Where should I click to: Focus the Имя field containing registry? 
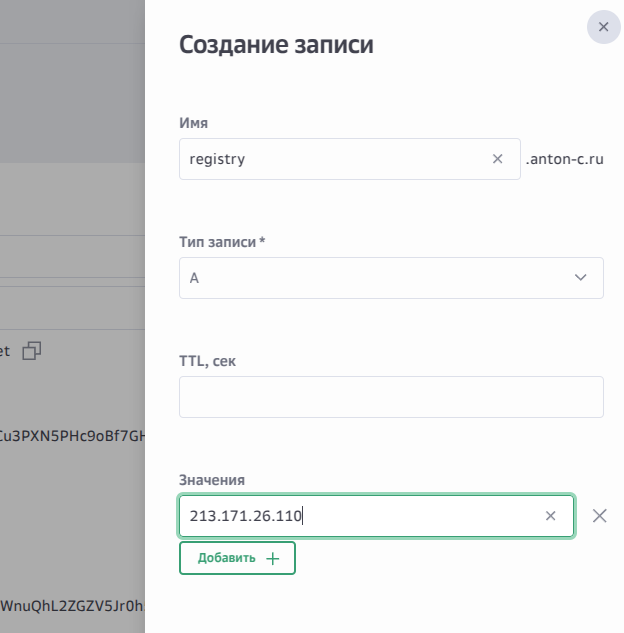click(330, 159)
